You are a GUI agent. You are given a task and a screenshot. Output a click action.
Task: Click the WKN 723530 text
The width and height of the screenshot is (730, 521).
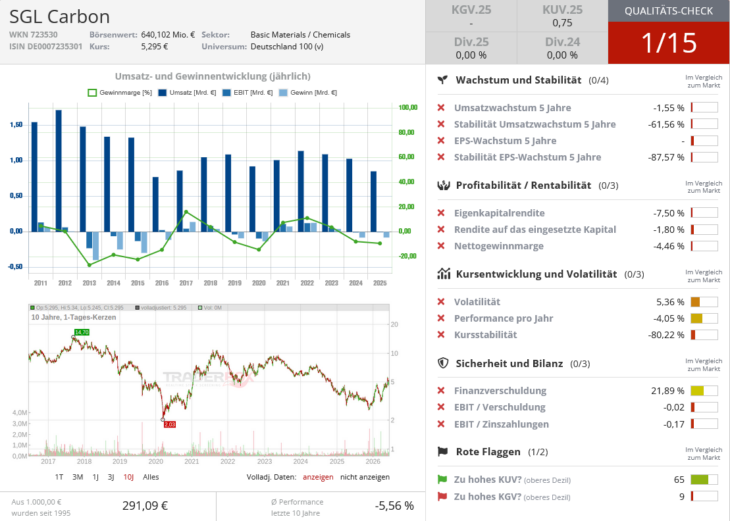pyautogui.click(x=33, y=34)
